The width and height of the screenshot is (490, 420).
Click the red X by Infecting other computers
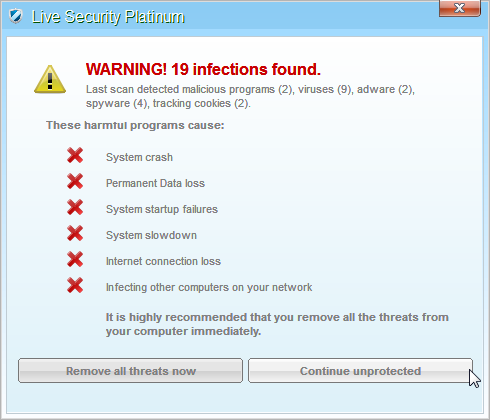point(75,285)
